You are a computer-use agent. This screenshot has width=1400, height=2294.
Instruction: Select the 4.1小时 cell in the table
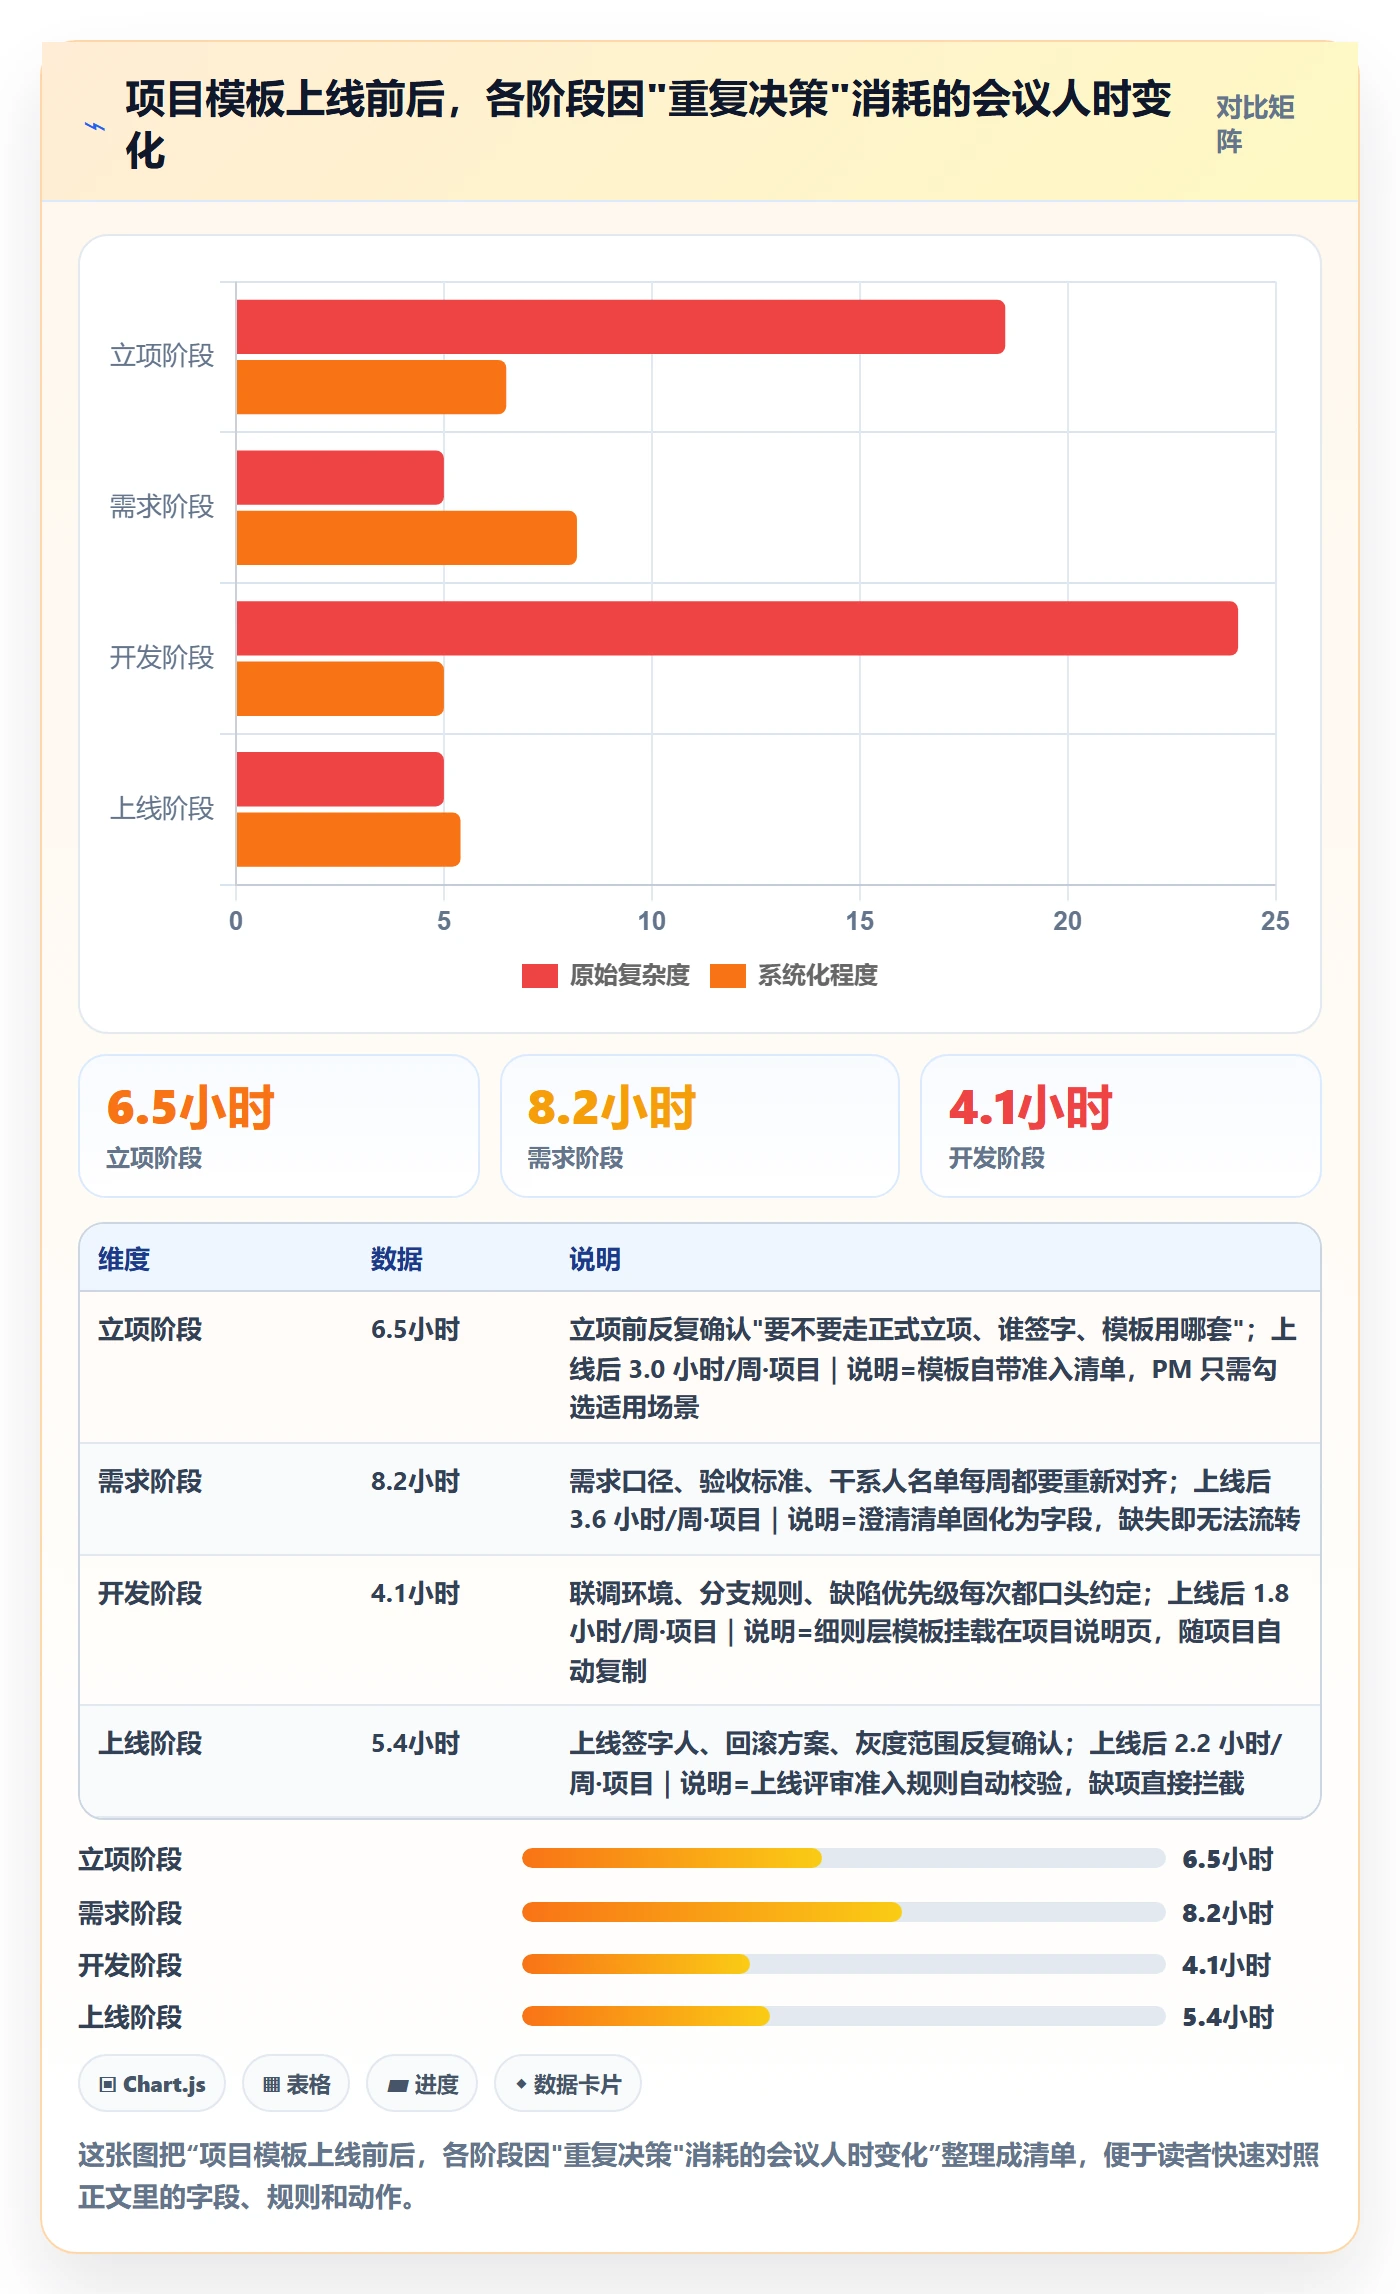[415, 1594]
